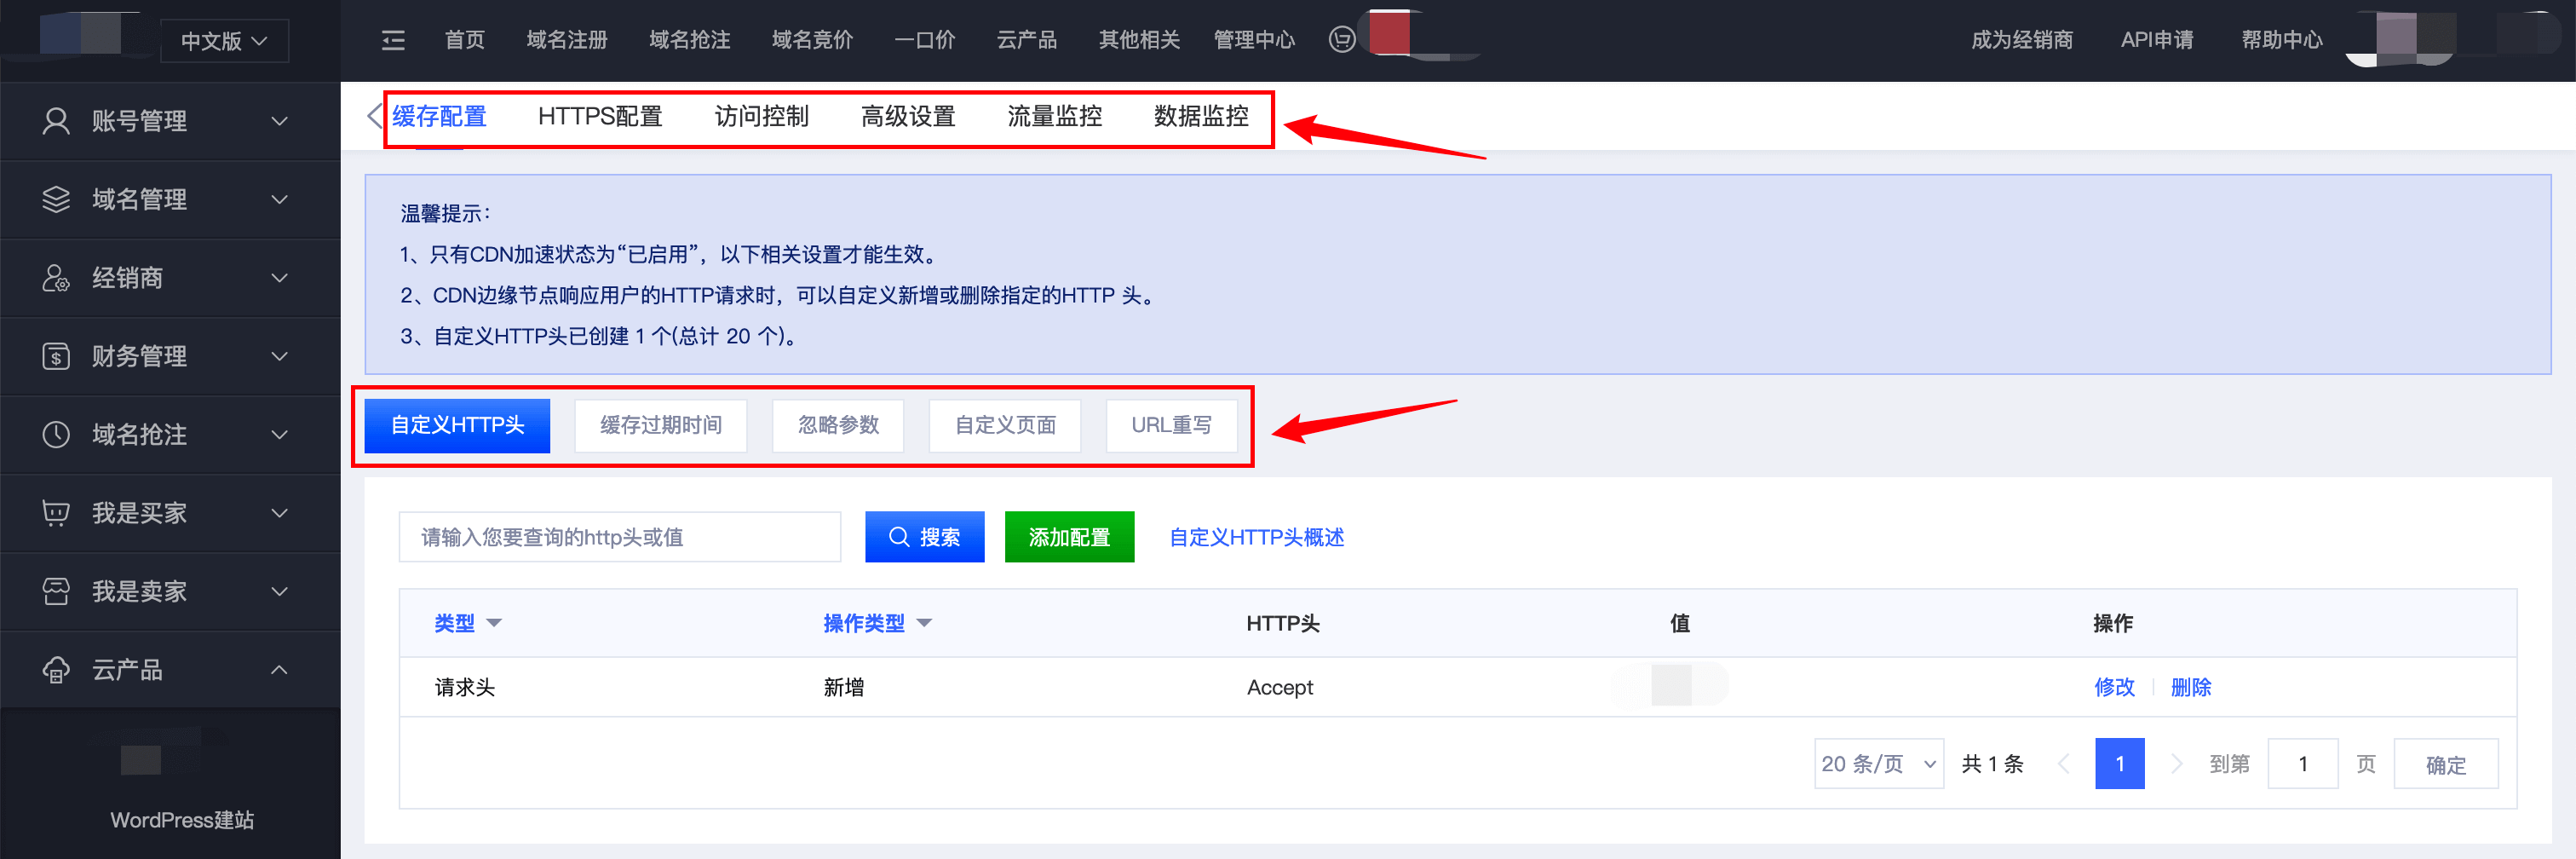Click the 域名管理 layers icon

point(56,199)
